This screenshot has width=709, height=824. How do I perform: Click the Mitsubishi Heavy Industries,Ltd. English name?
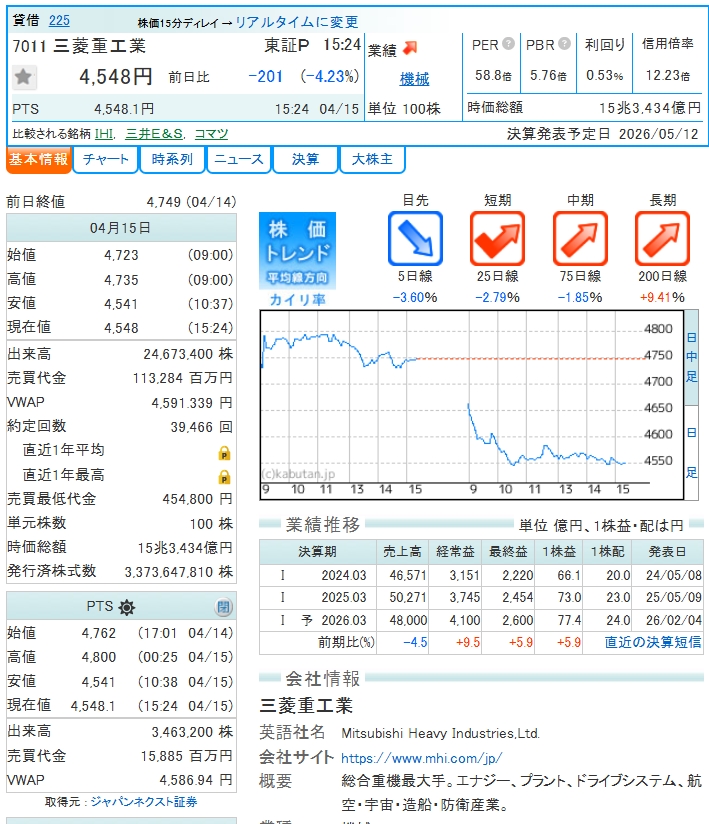pos(440,733)
